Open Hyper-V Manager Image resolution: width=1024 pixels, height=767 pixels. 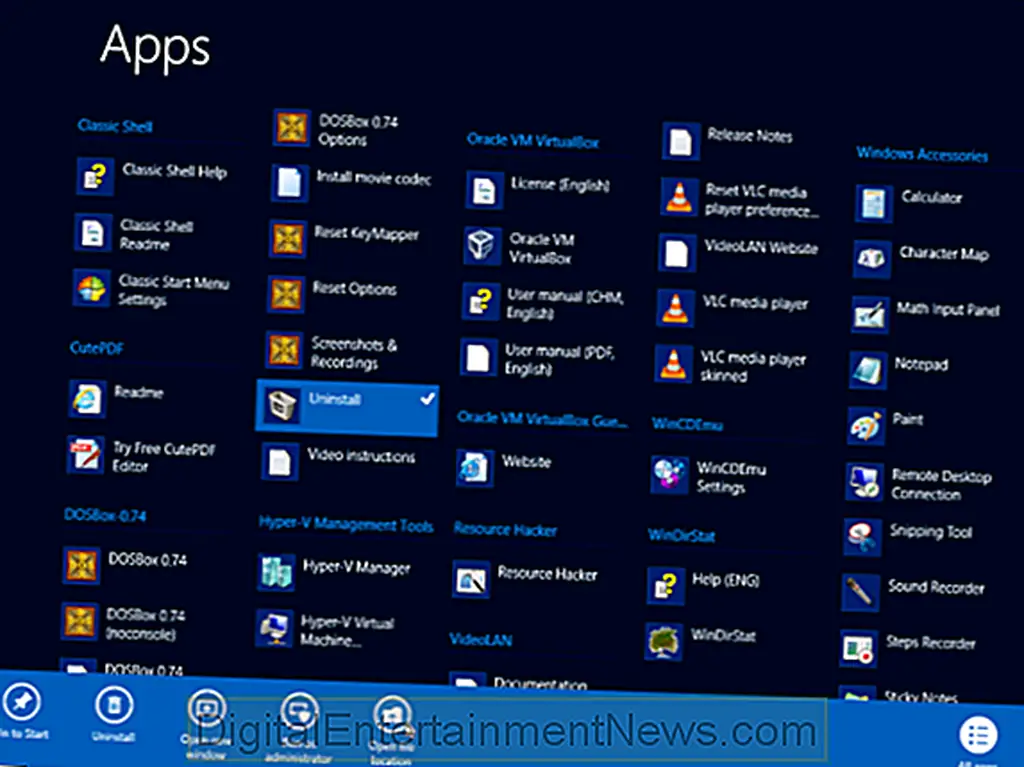coord(334,570)
